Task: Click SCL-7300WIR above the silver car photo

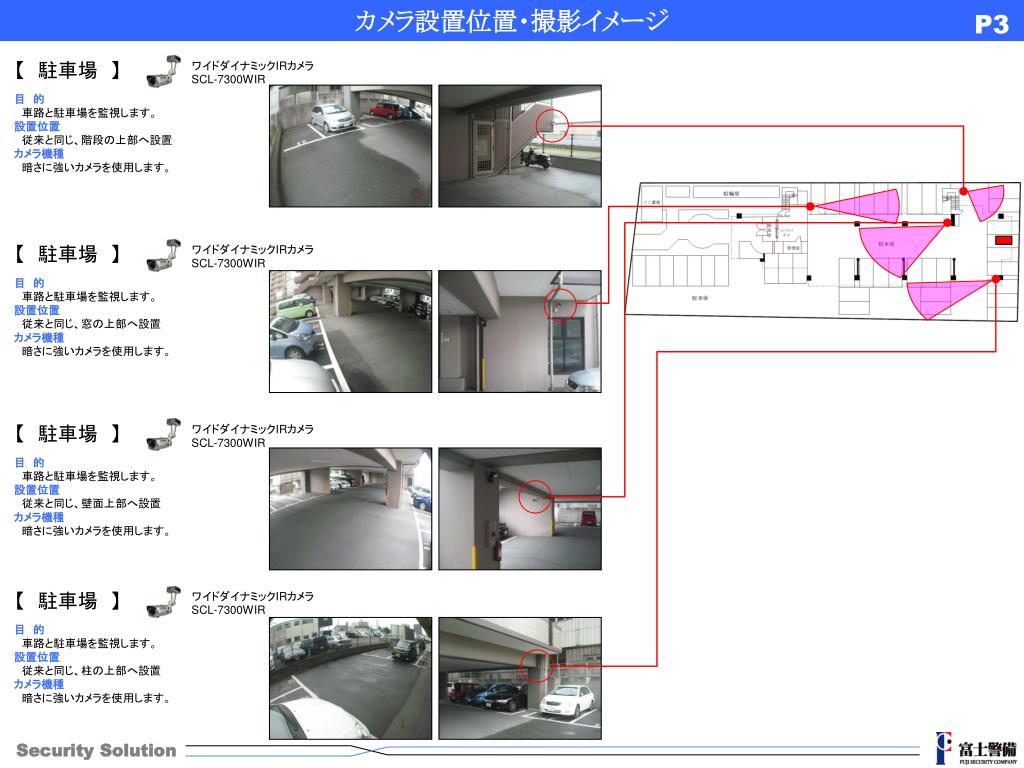Action: (x=228, y=79)
